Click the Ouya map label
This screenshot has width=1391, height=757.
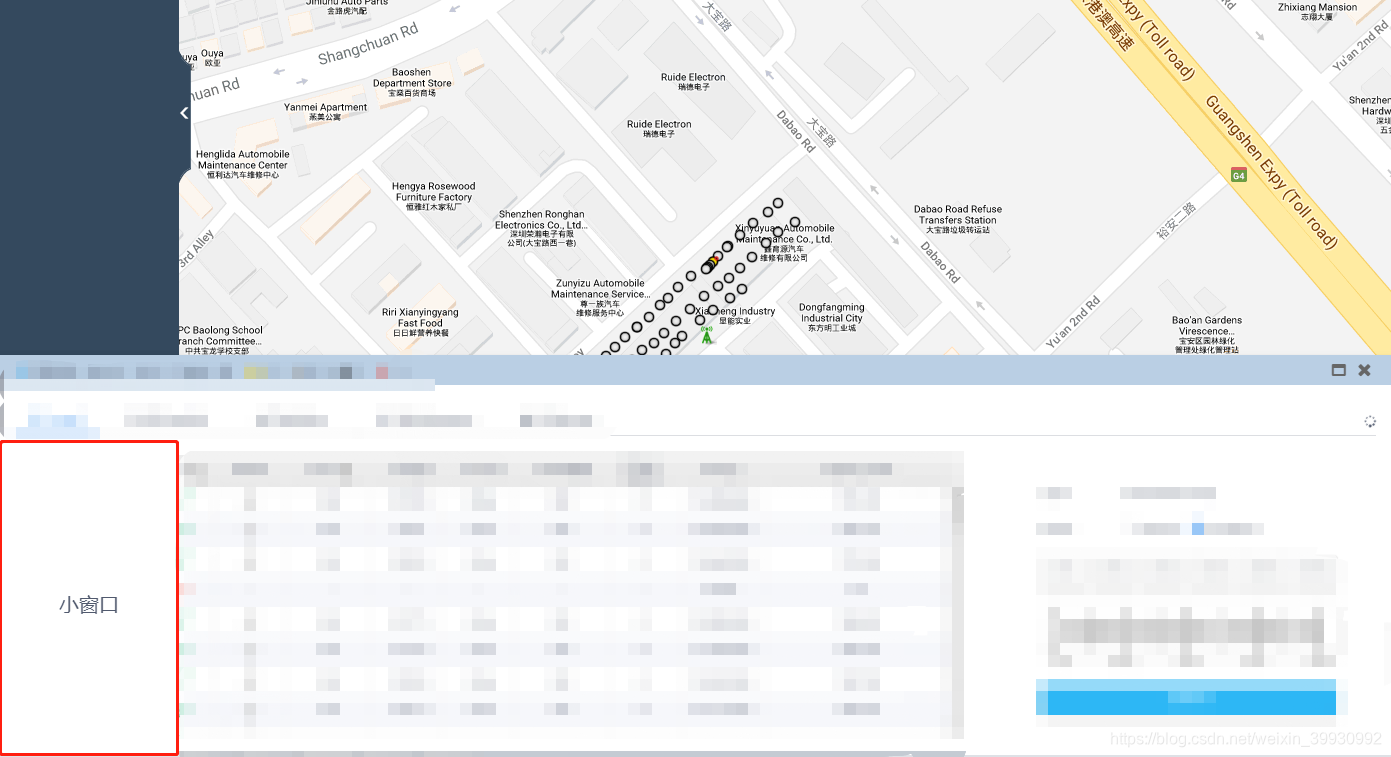pyautogui.click(x=212, y=58)
